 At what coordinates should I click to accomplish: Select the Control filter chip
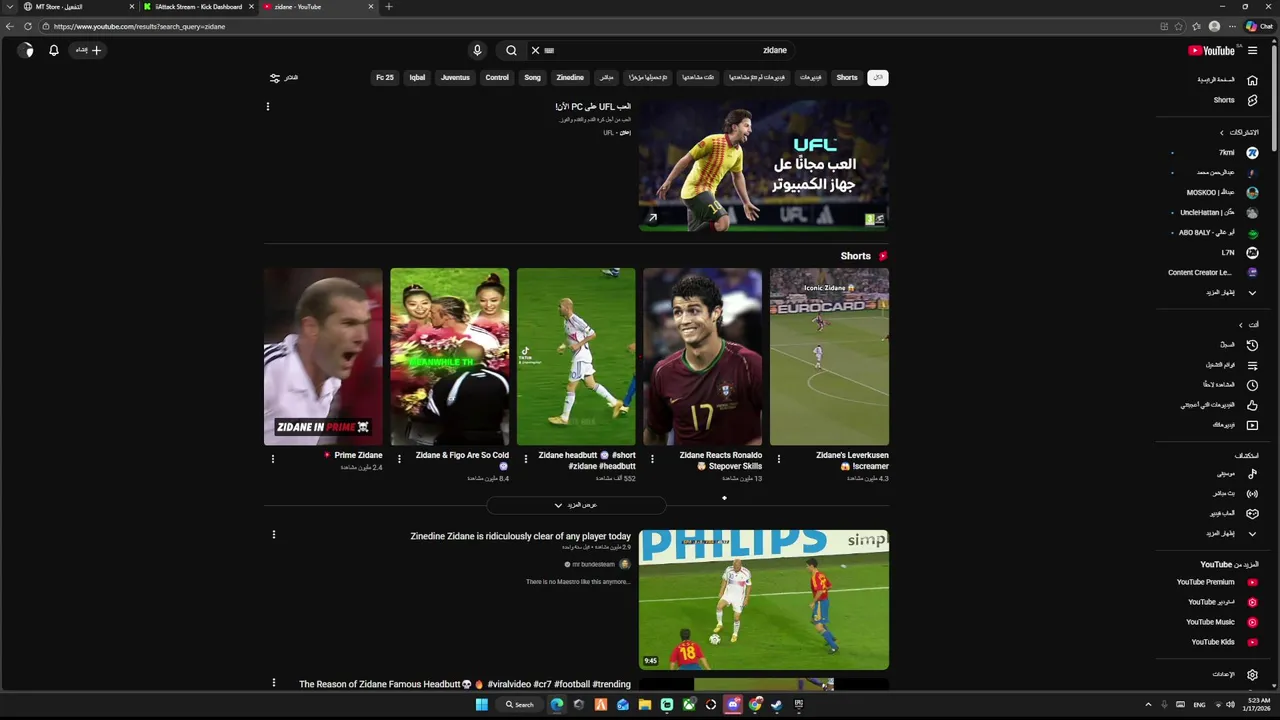pyautogui.click(x=497, y=77)
